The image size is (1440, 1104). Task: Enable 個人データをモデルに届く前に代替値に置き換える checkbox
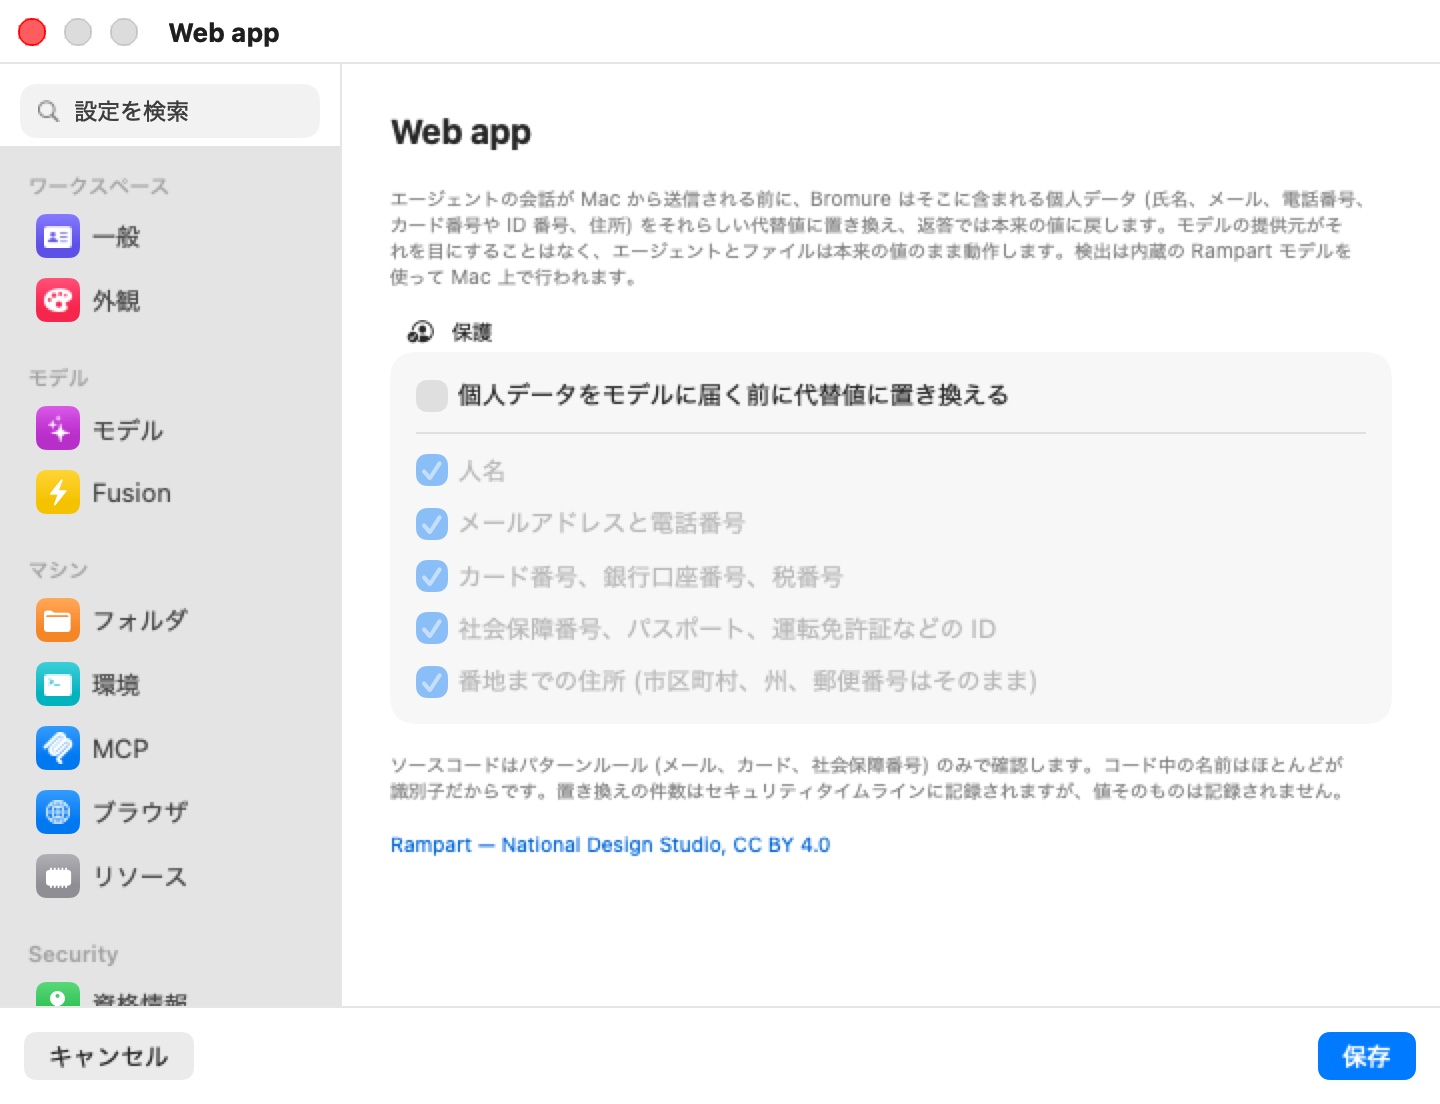(432, 396)
